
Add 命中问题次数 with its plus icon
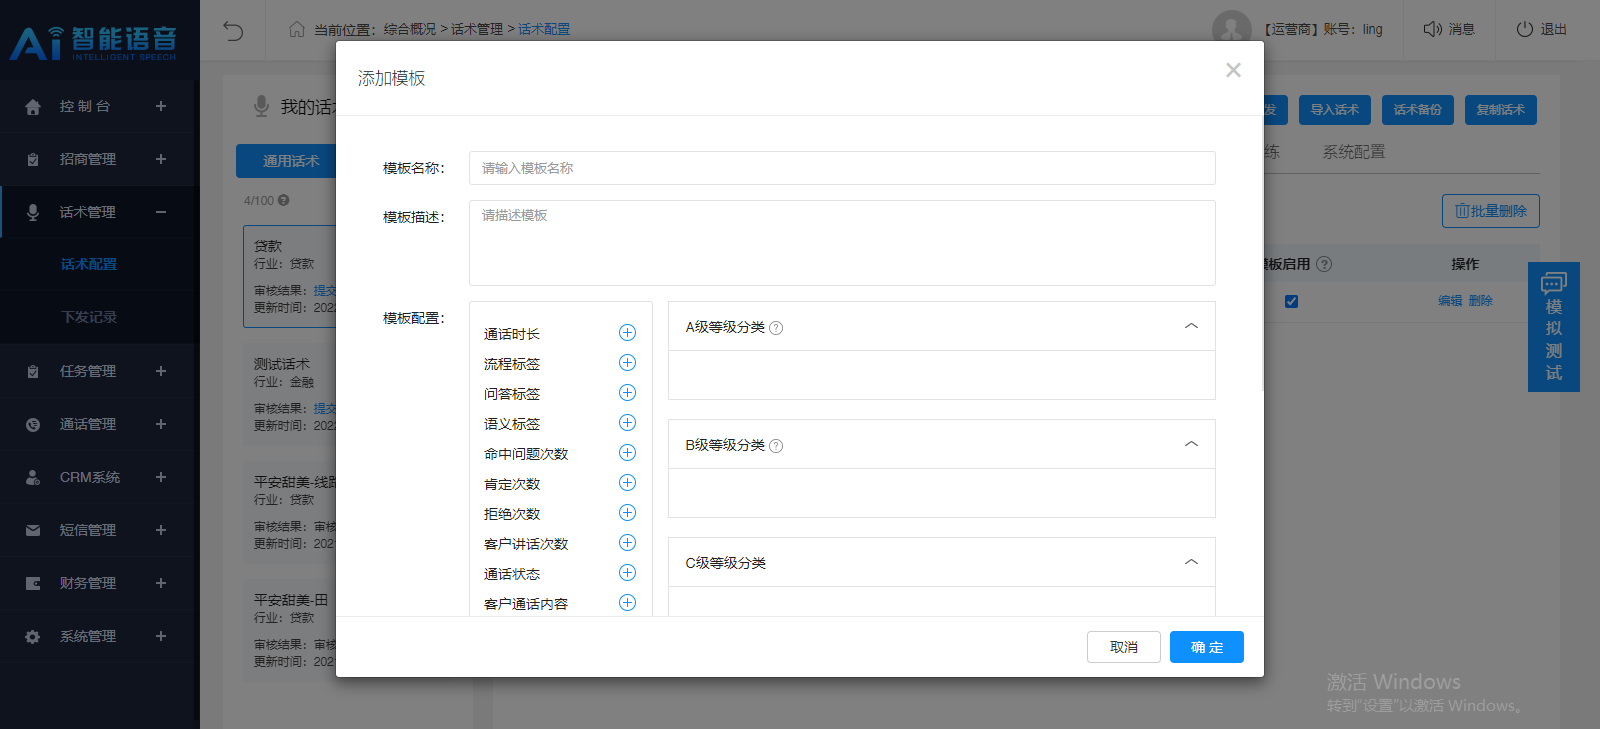[627, 453]
